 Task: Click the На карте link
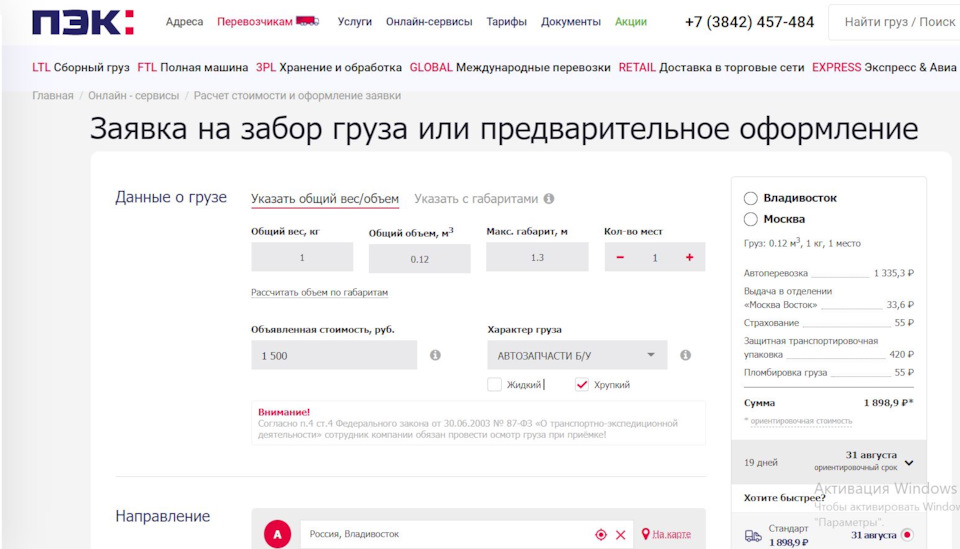click(672, 534)
